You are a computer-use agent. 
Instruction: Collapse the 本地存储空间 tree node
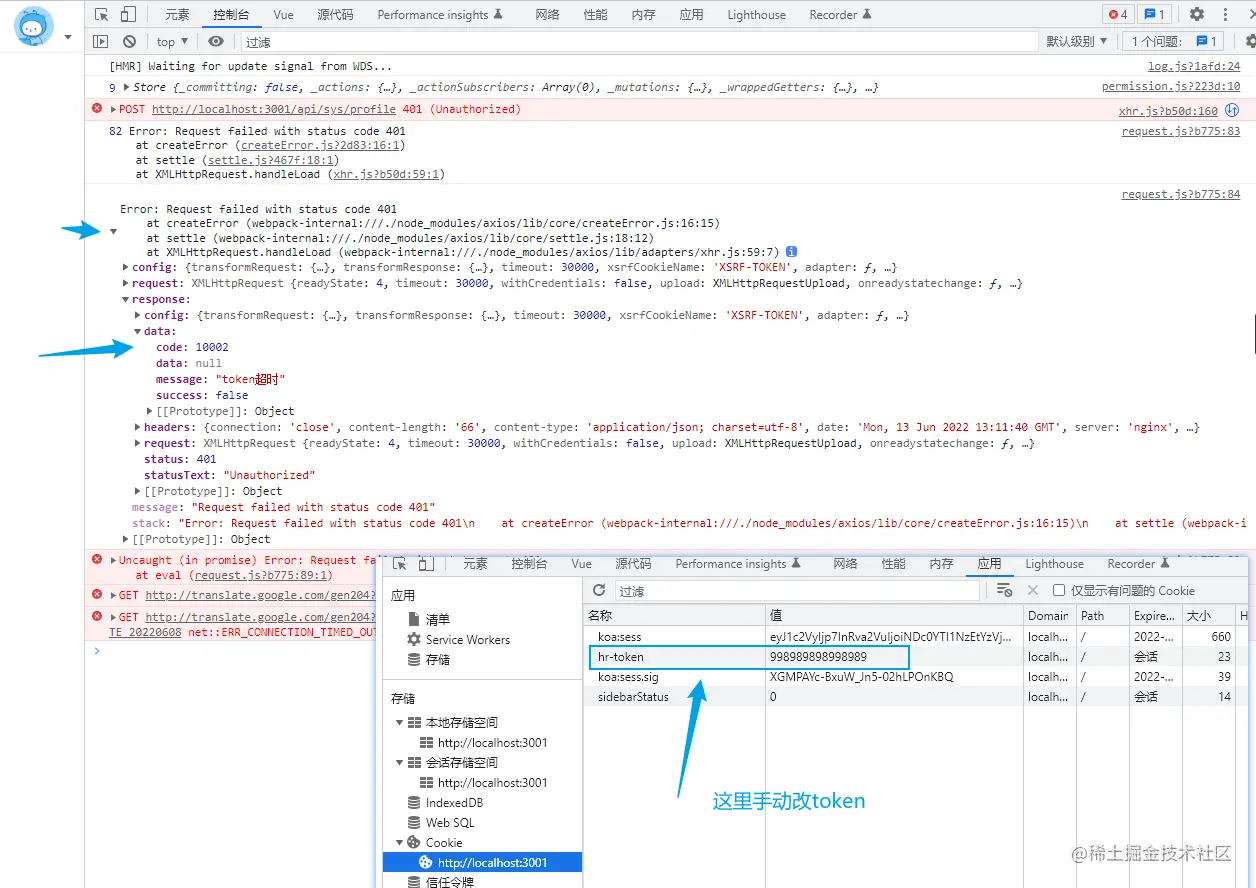[x=400, y=723]
